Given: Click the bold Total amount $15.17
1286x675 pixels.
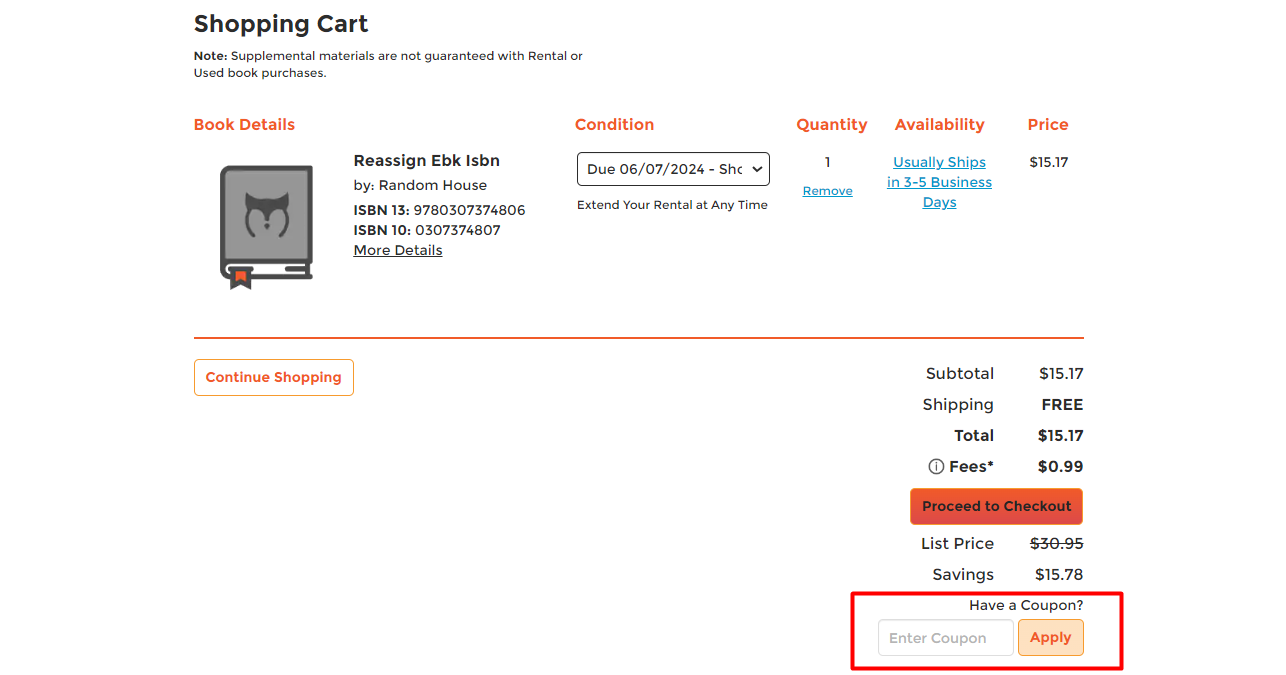Looking at the screenshot, I should pos(1060,436).
